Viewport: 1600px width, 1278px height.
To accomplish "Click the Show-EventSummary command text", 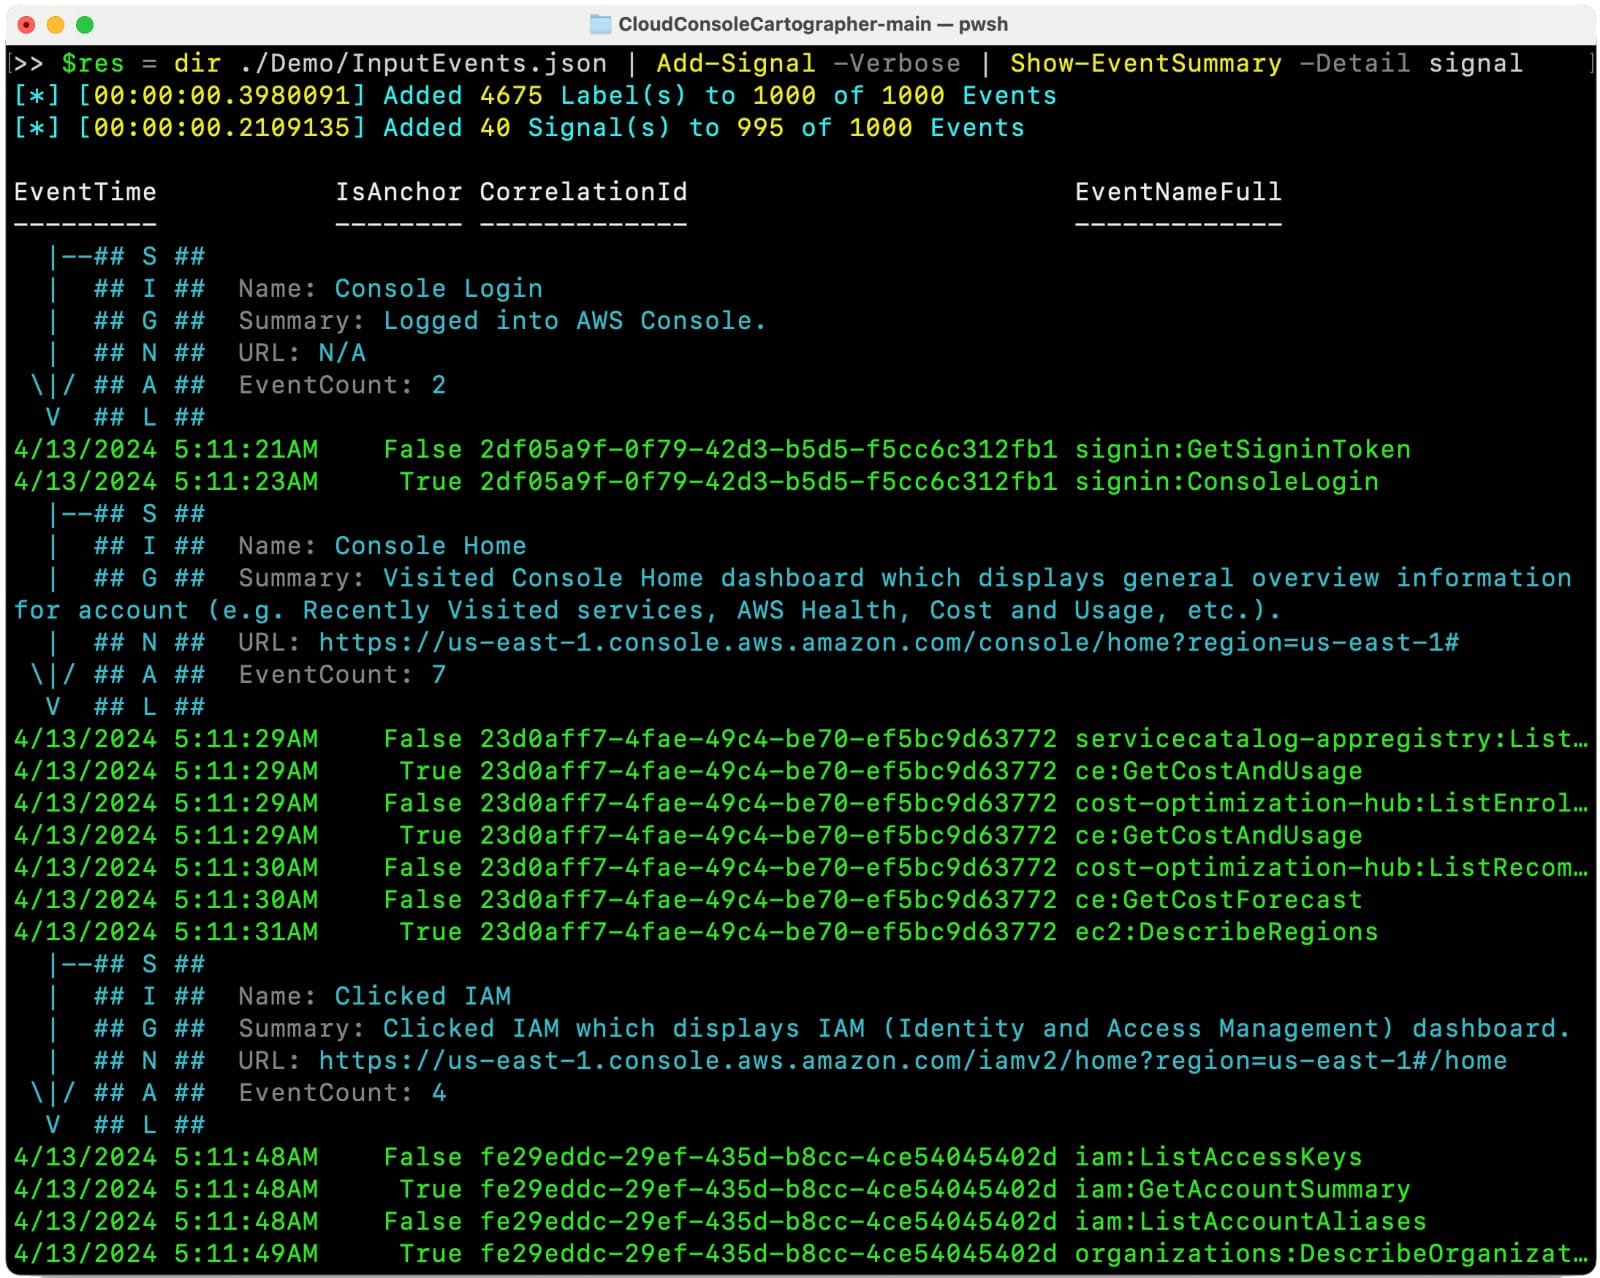I will point(1145,63).
